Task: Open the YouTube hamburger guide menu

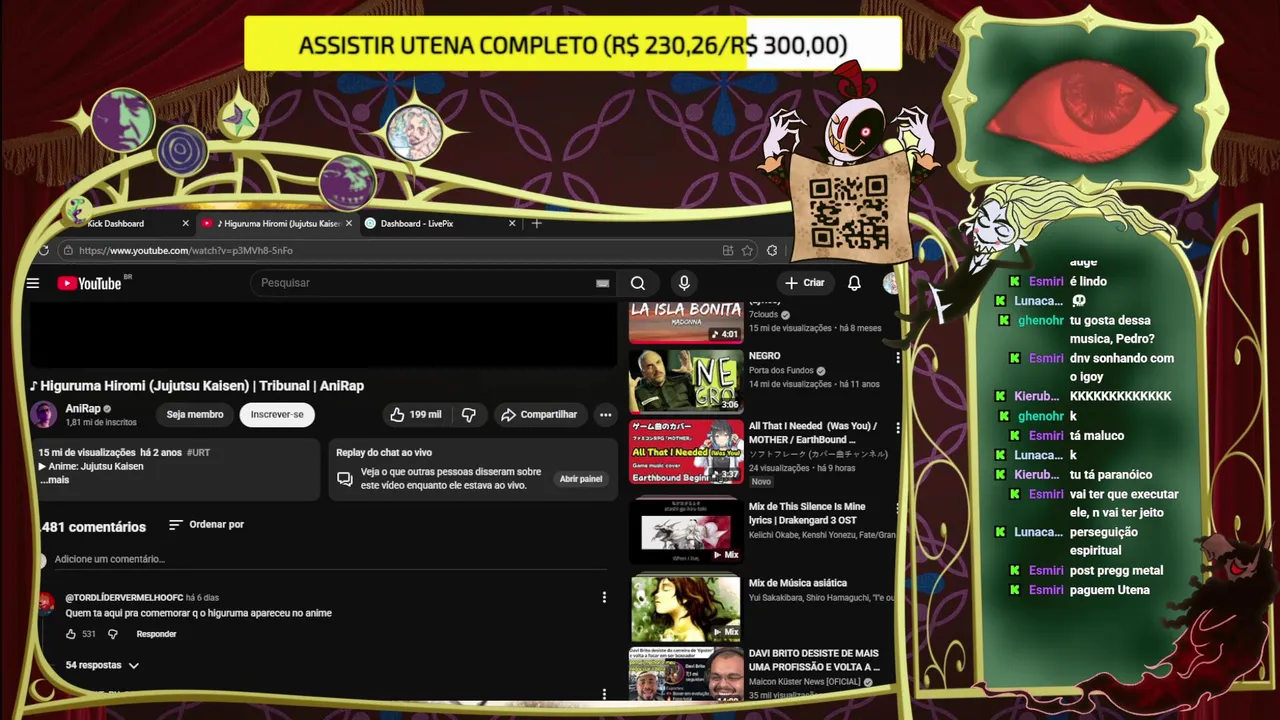Action: click(x=33, y=283)
